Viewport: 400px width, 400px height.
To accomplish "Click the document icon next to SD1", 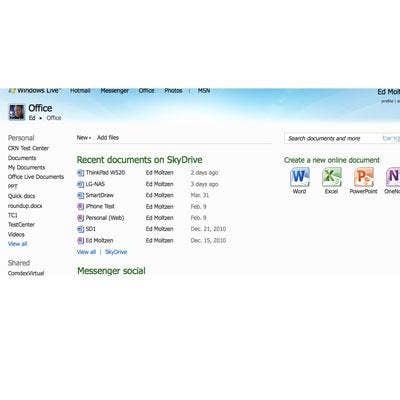I will coord(80,229).
